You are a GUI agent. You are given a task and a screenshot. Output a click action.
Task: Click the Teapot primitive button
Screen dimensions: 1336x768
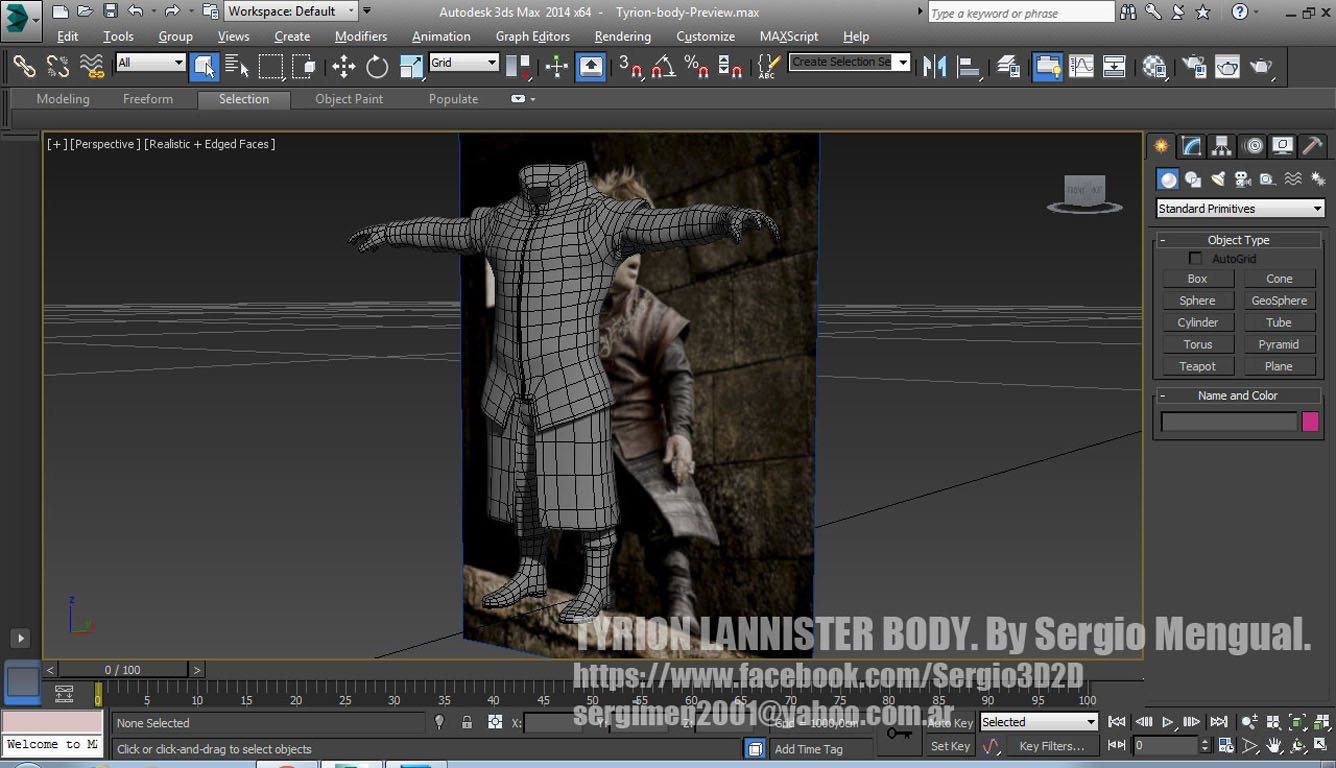(1197, 366)
